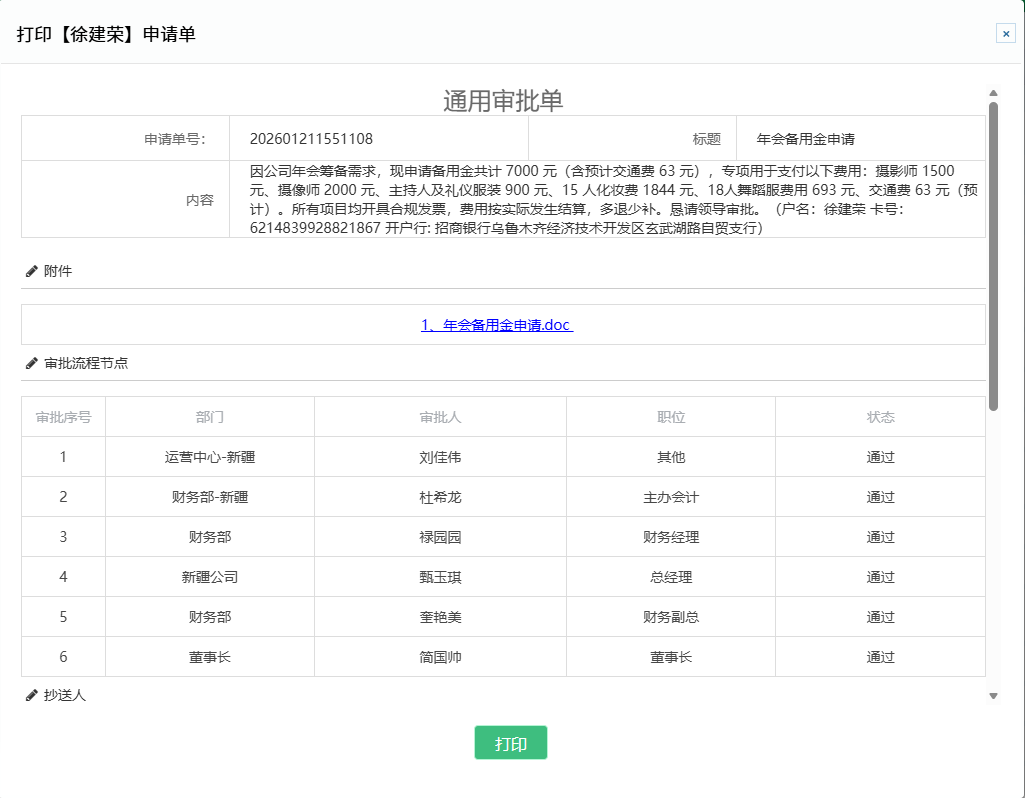The width and height of the screenshot is (1025, 798).
Task: Select approver 禄园园 in row 3
Action: (x=440, y=537)
